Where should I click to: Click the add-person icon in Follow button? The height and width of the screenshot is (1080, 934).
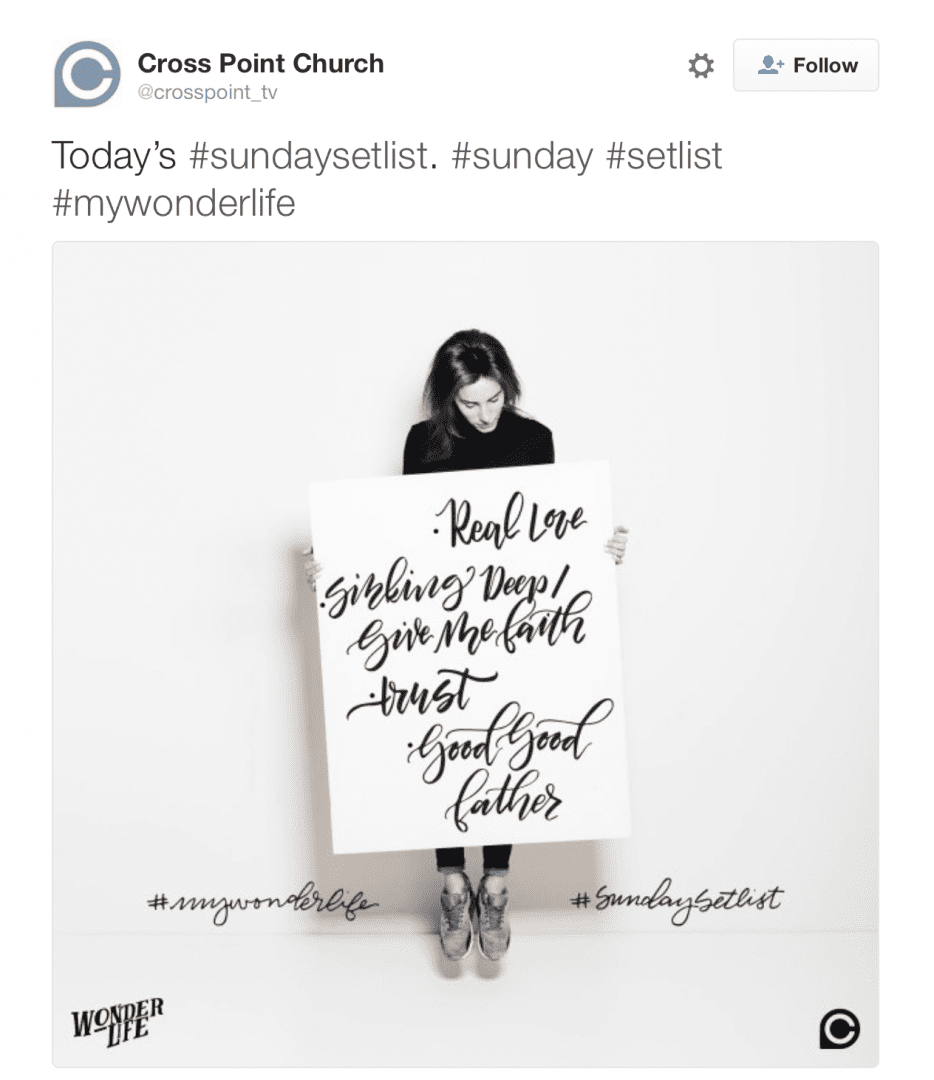[x=771, y=65]
